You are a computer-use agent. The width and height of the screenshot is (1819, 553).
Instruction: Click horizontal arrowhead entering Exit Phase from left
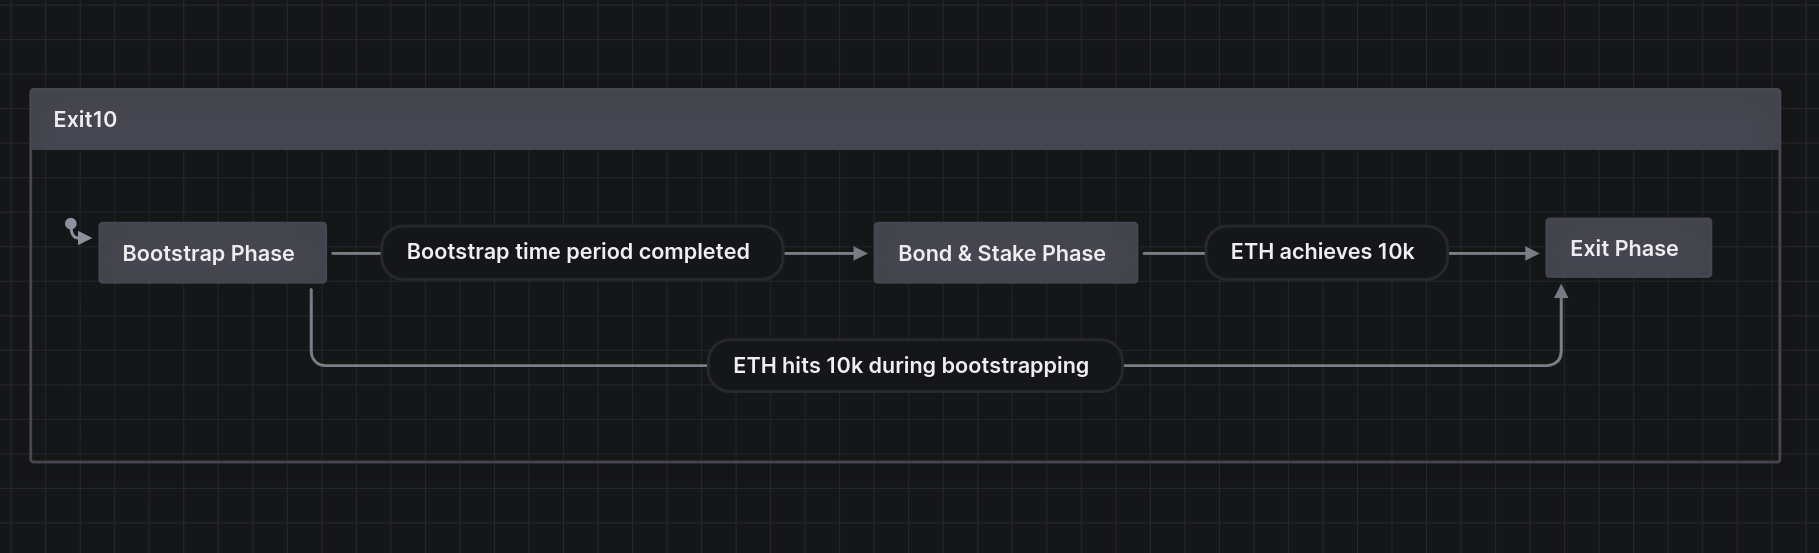click(1532, 254)
